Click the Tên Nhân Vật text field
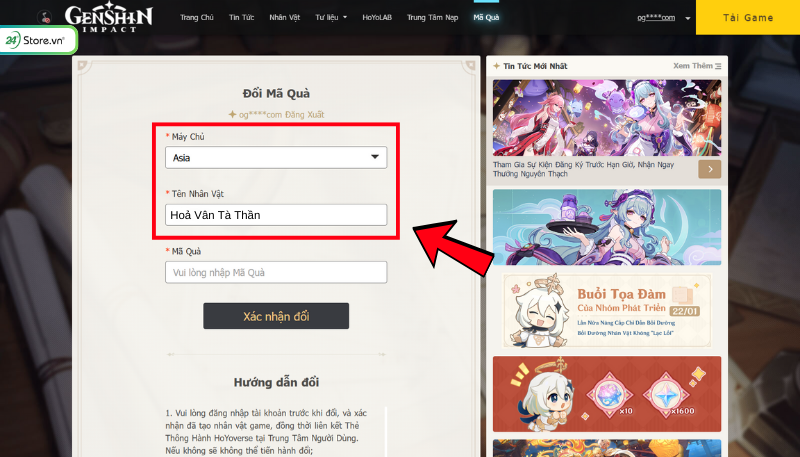Viewport: 800px width, 457px height. (x=276, y=215)
